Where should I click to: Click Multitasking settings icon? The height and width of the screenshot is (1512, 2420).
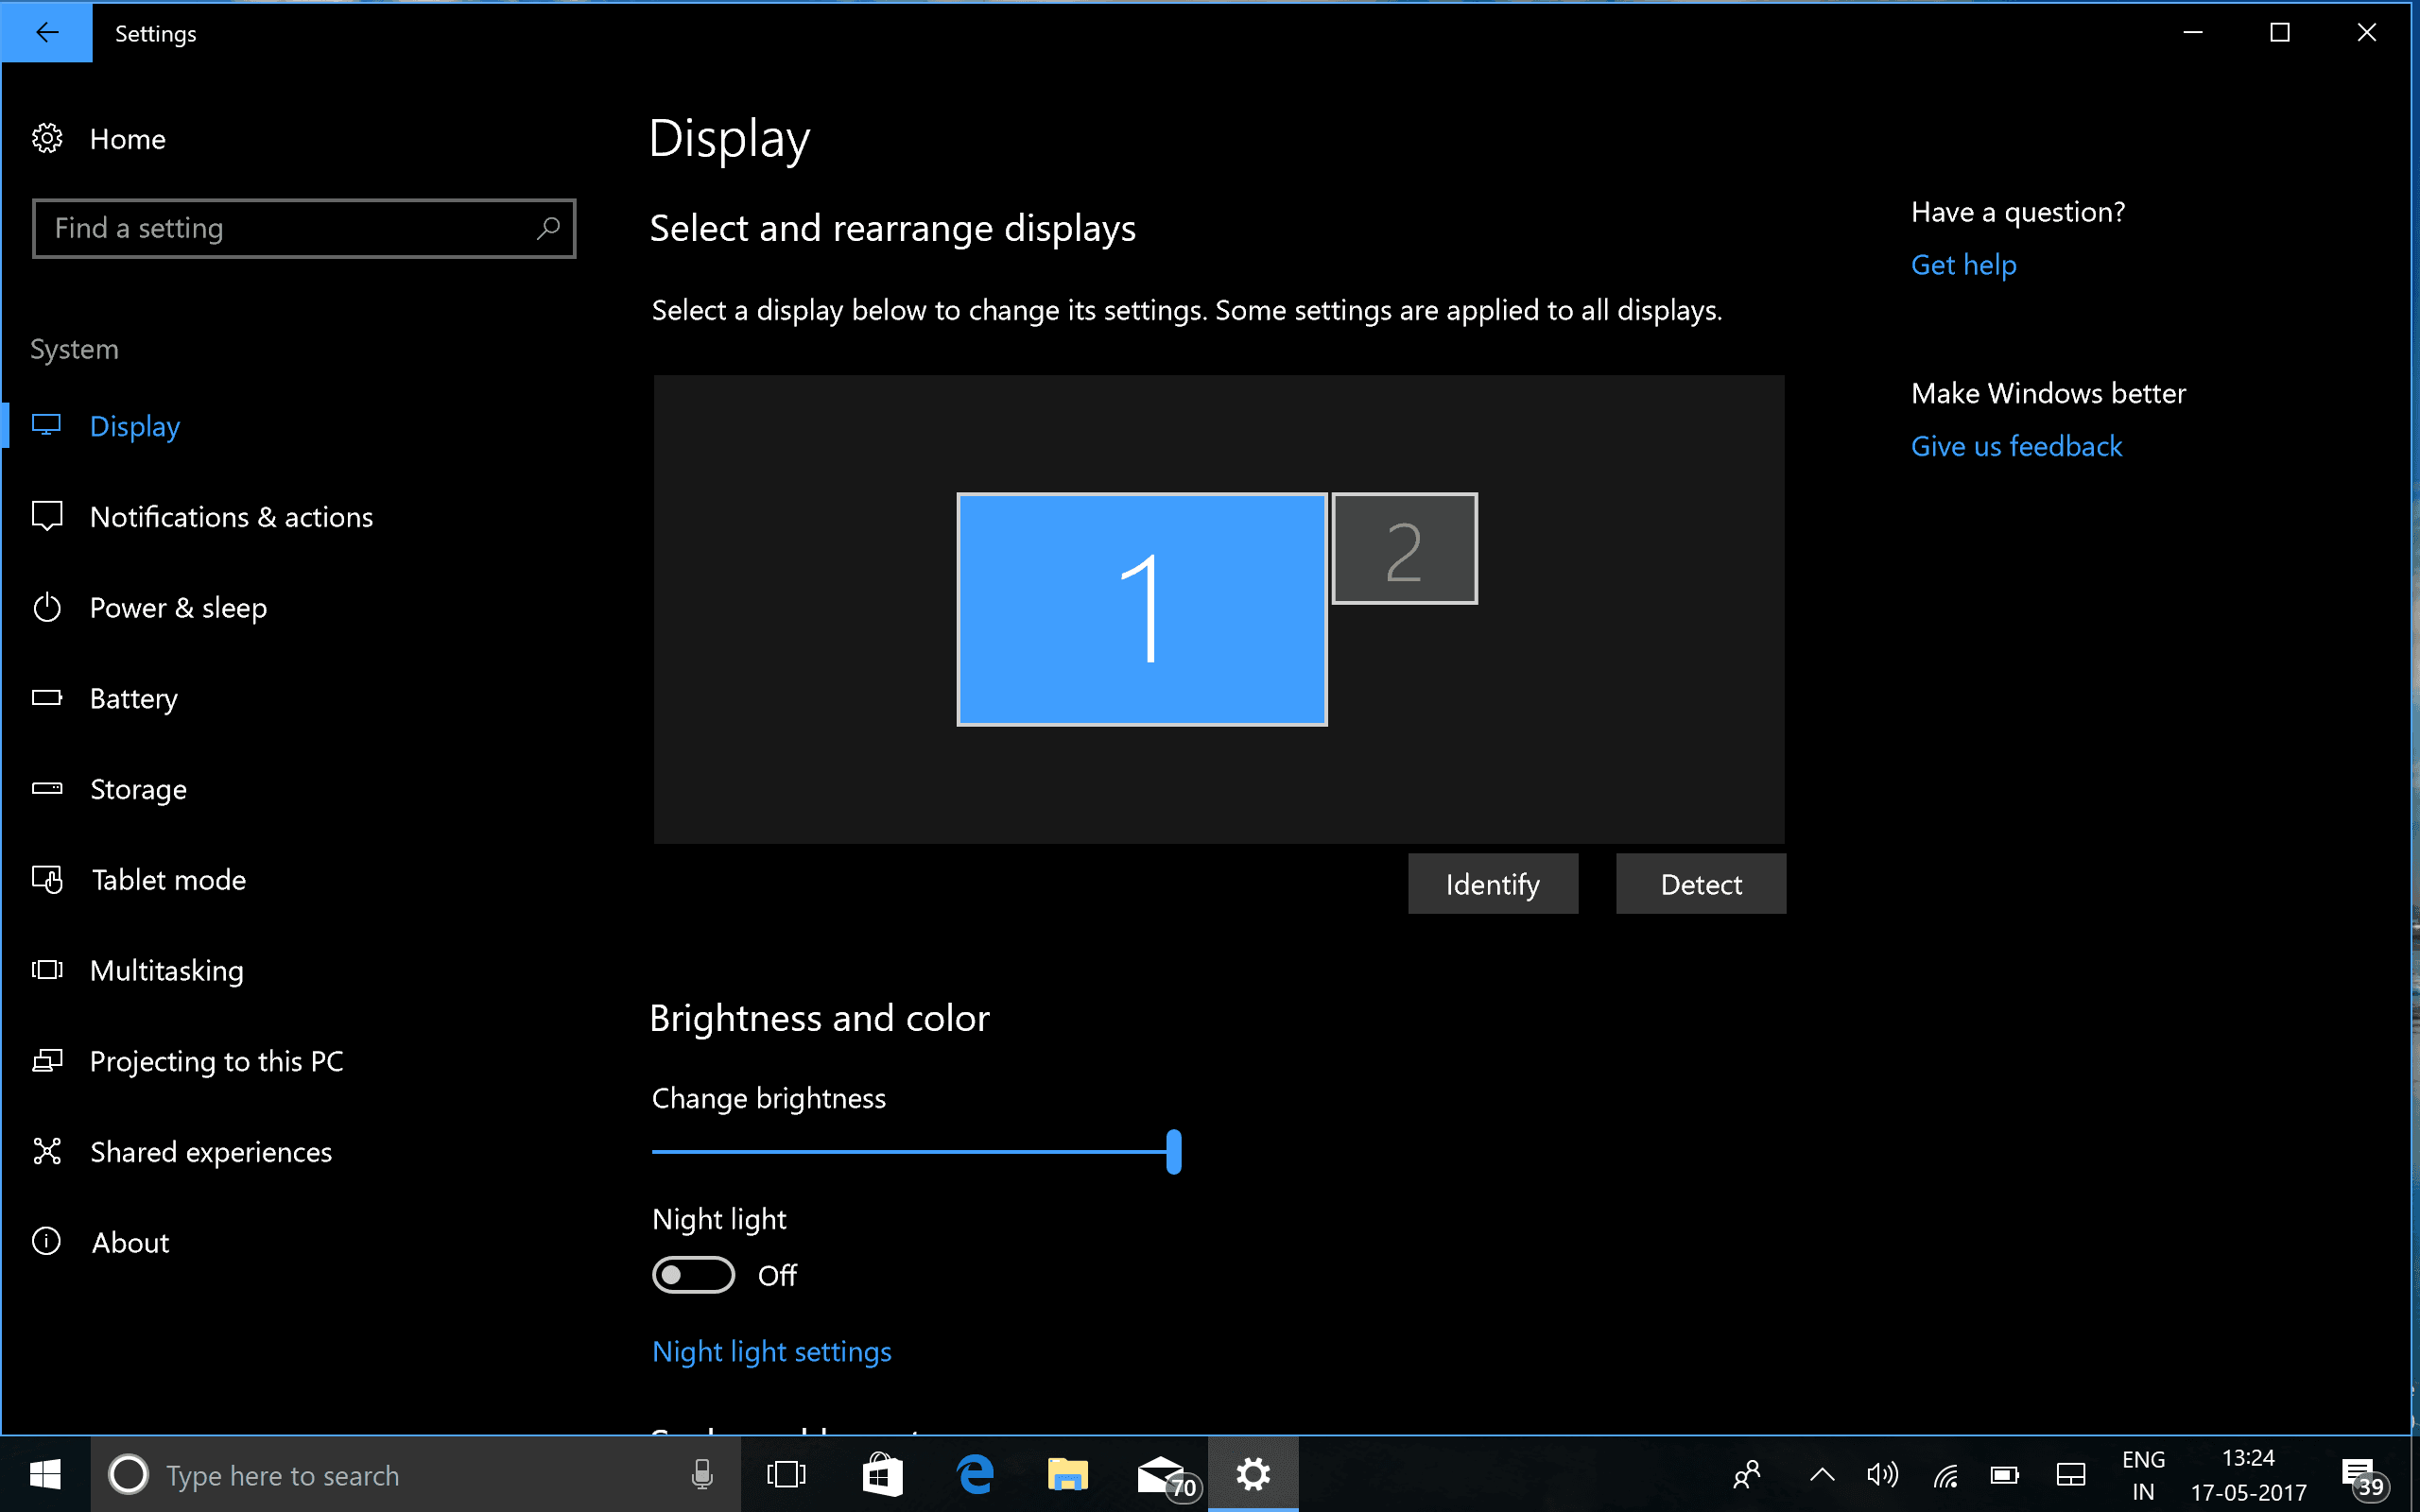click(47, 971)
